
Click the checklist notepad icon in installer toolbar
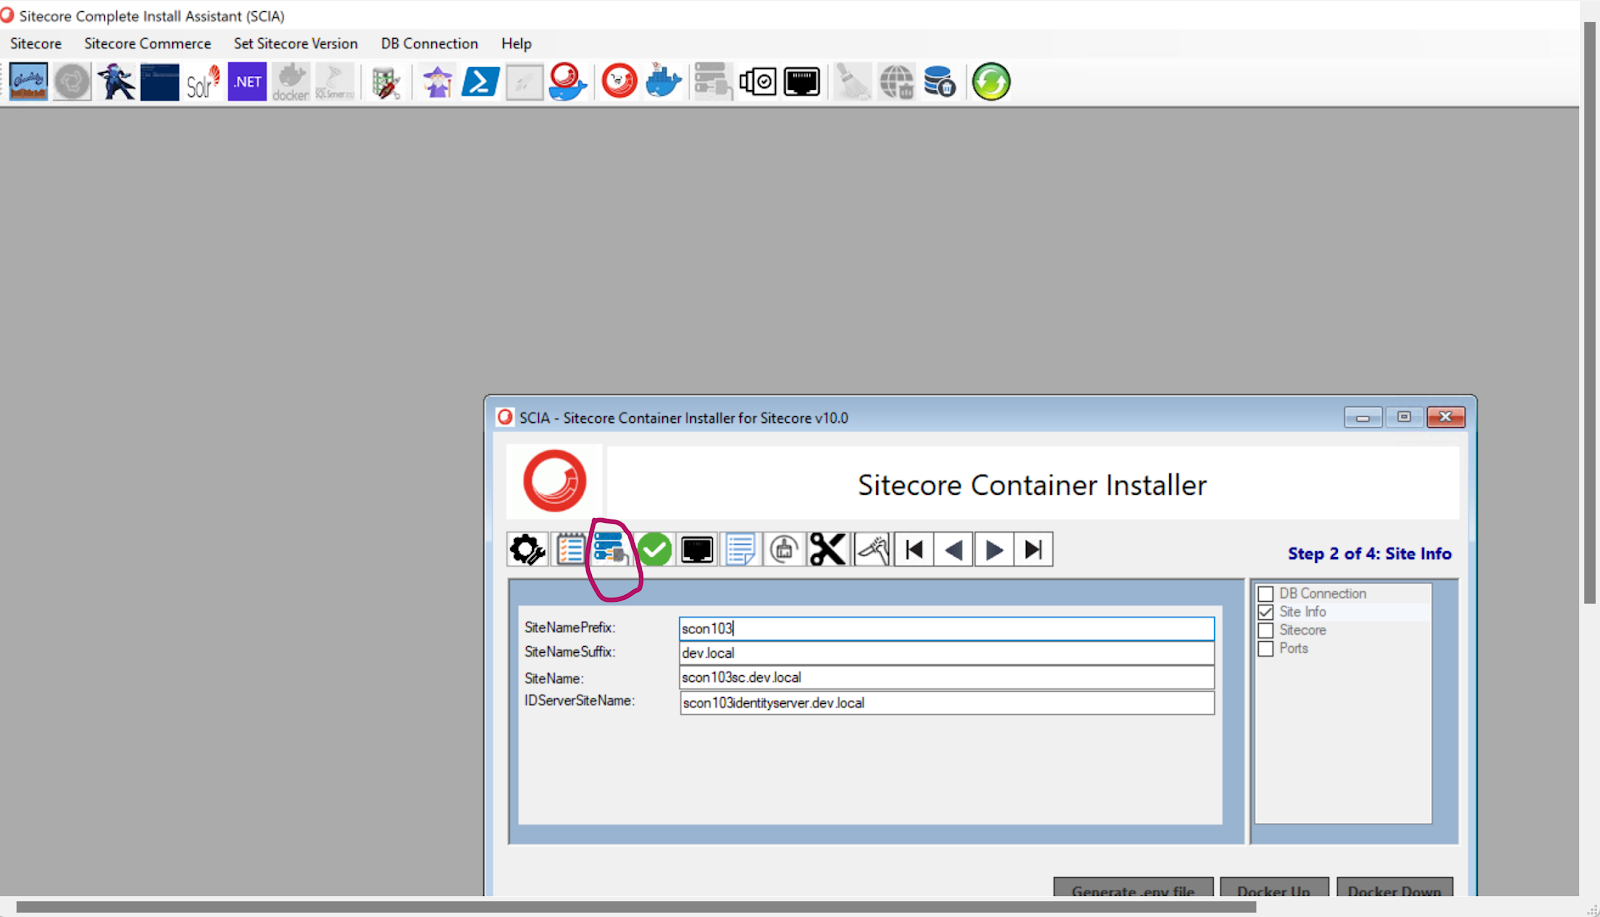coord(570,549)
